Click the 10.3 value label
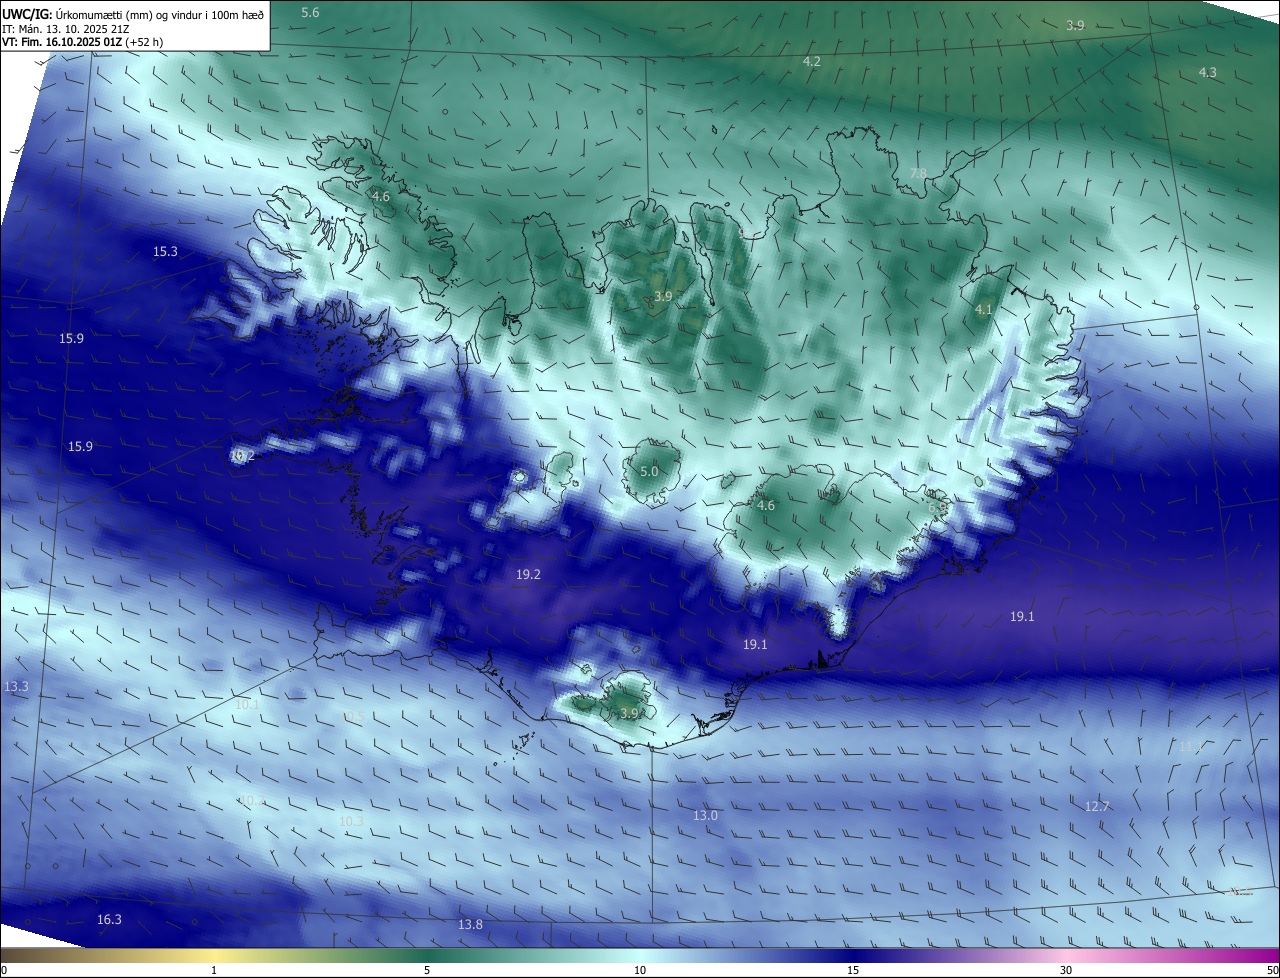 [351, 822]
